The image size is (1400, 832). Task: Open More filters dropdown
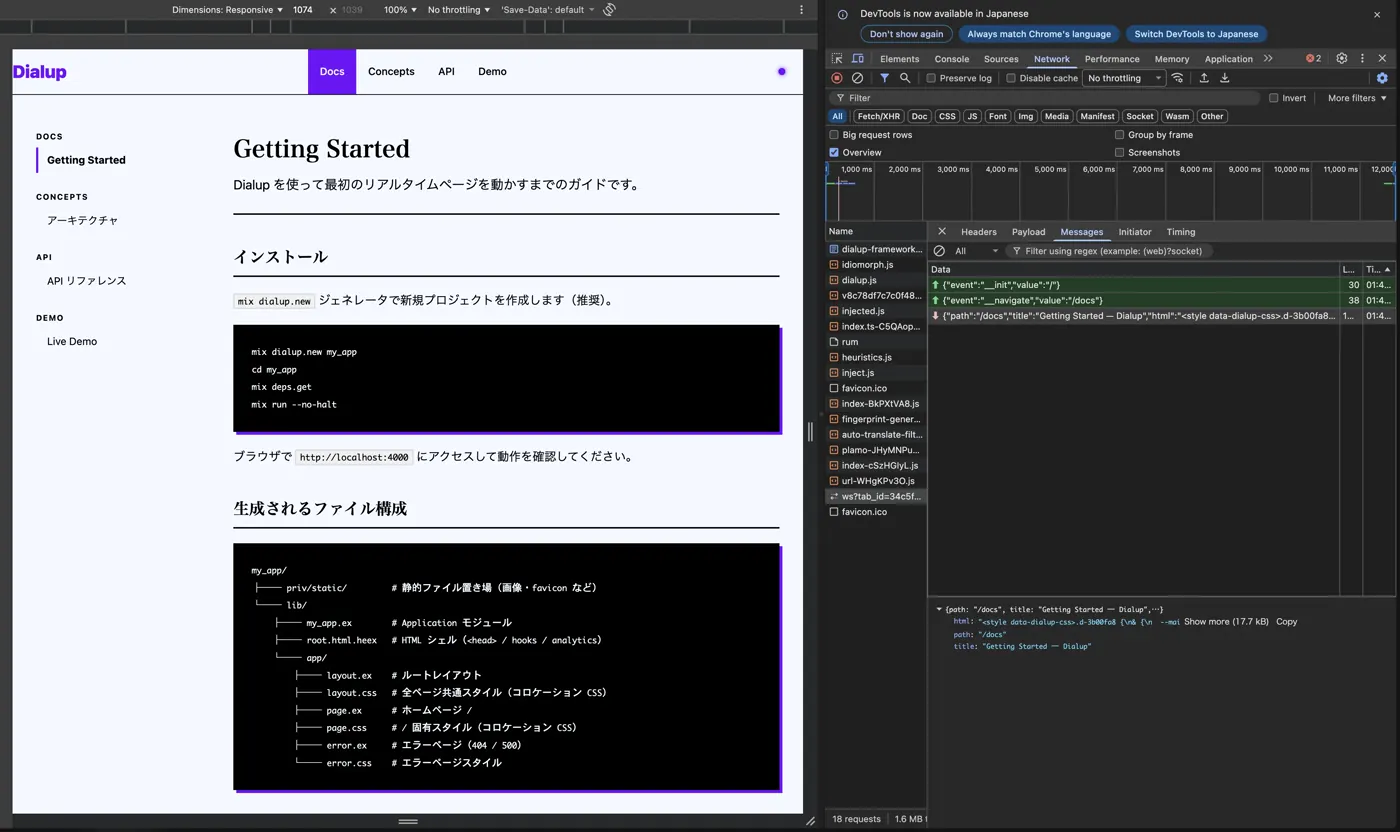pyautogui.click(x=1357, y=98)
